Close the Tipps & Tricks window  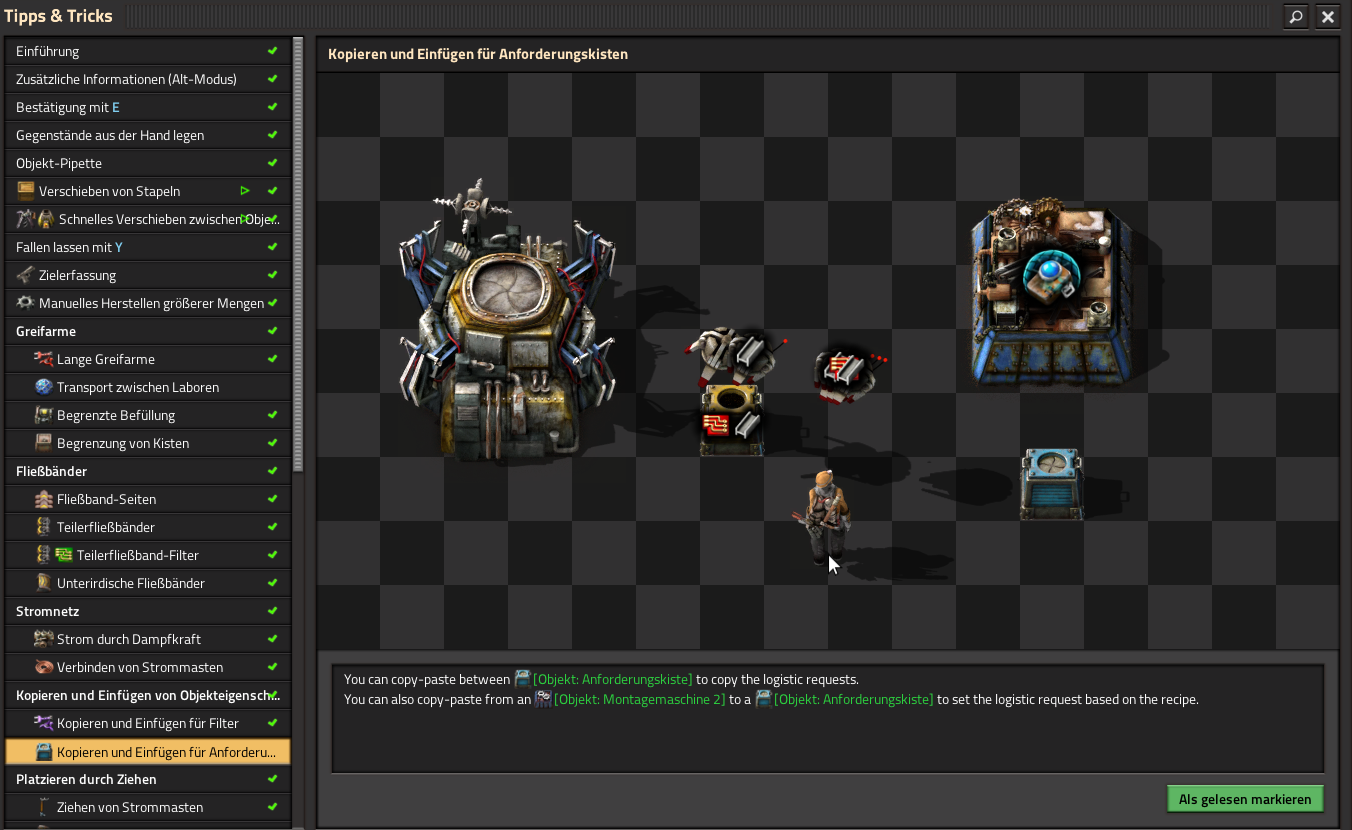click(x=1327, y=17)
